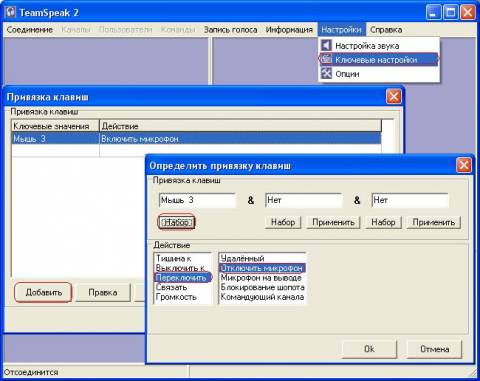Click the Добавить button

tap(43, 292)
